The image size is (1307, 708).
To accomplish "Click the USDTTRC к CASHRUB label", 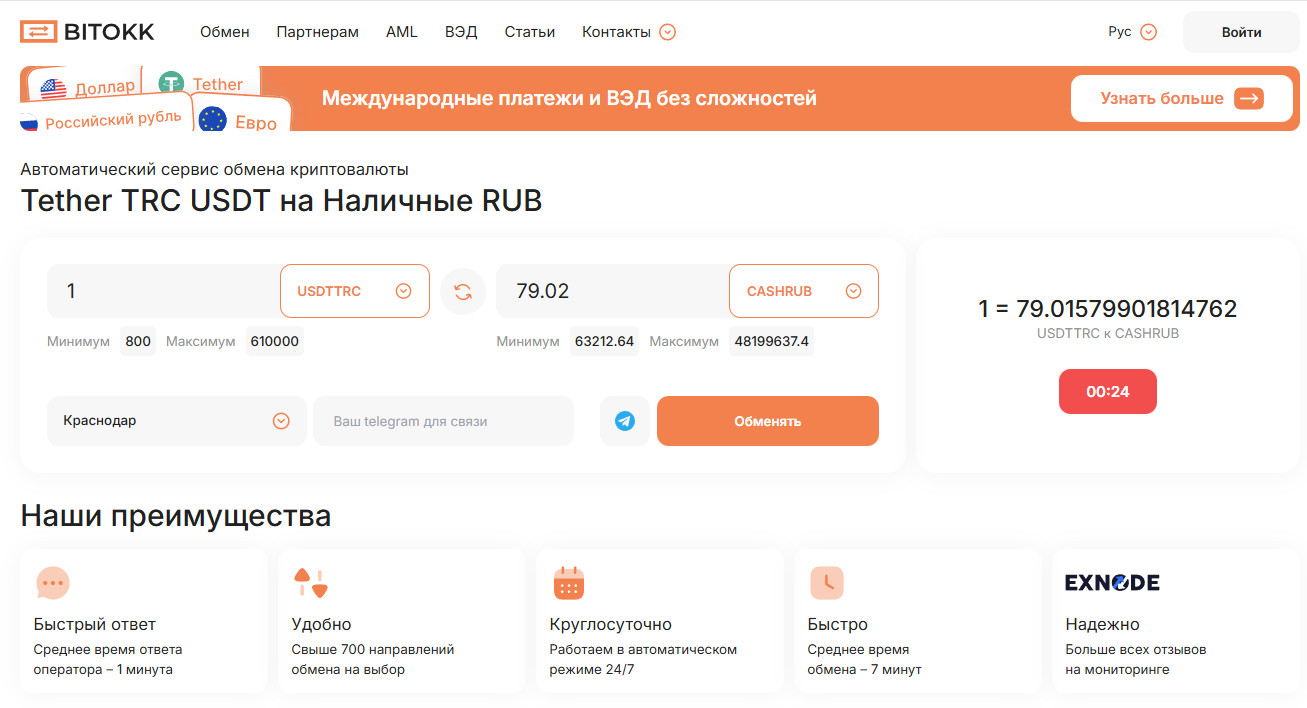I will 1108,333.
